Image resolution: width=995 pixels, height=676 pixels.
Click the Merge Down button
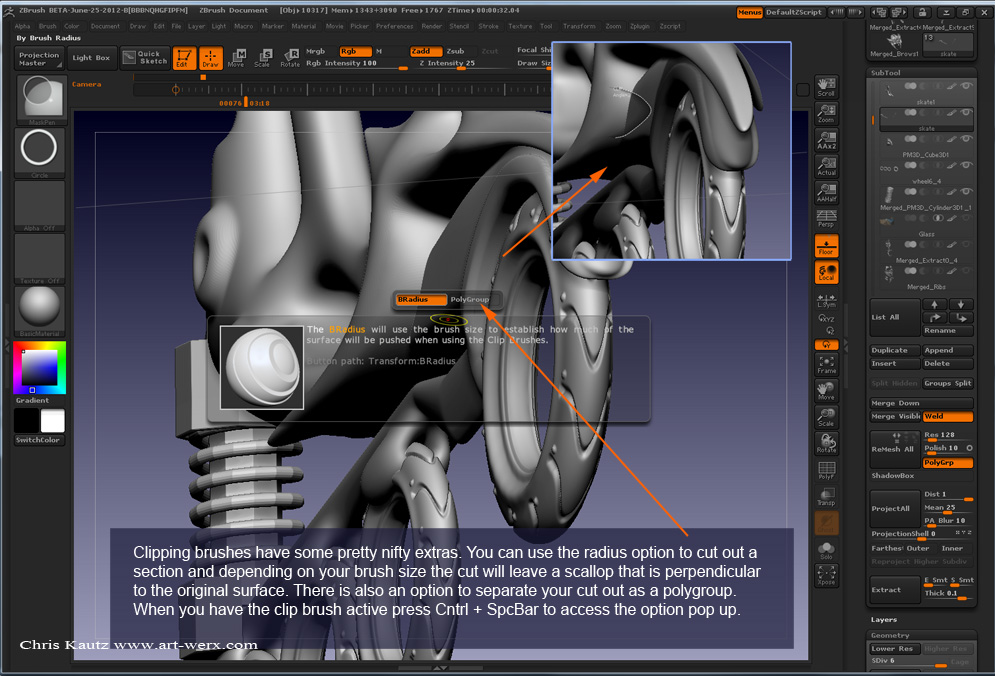click(921, 403)
